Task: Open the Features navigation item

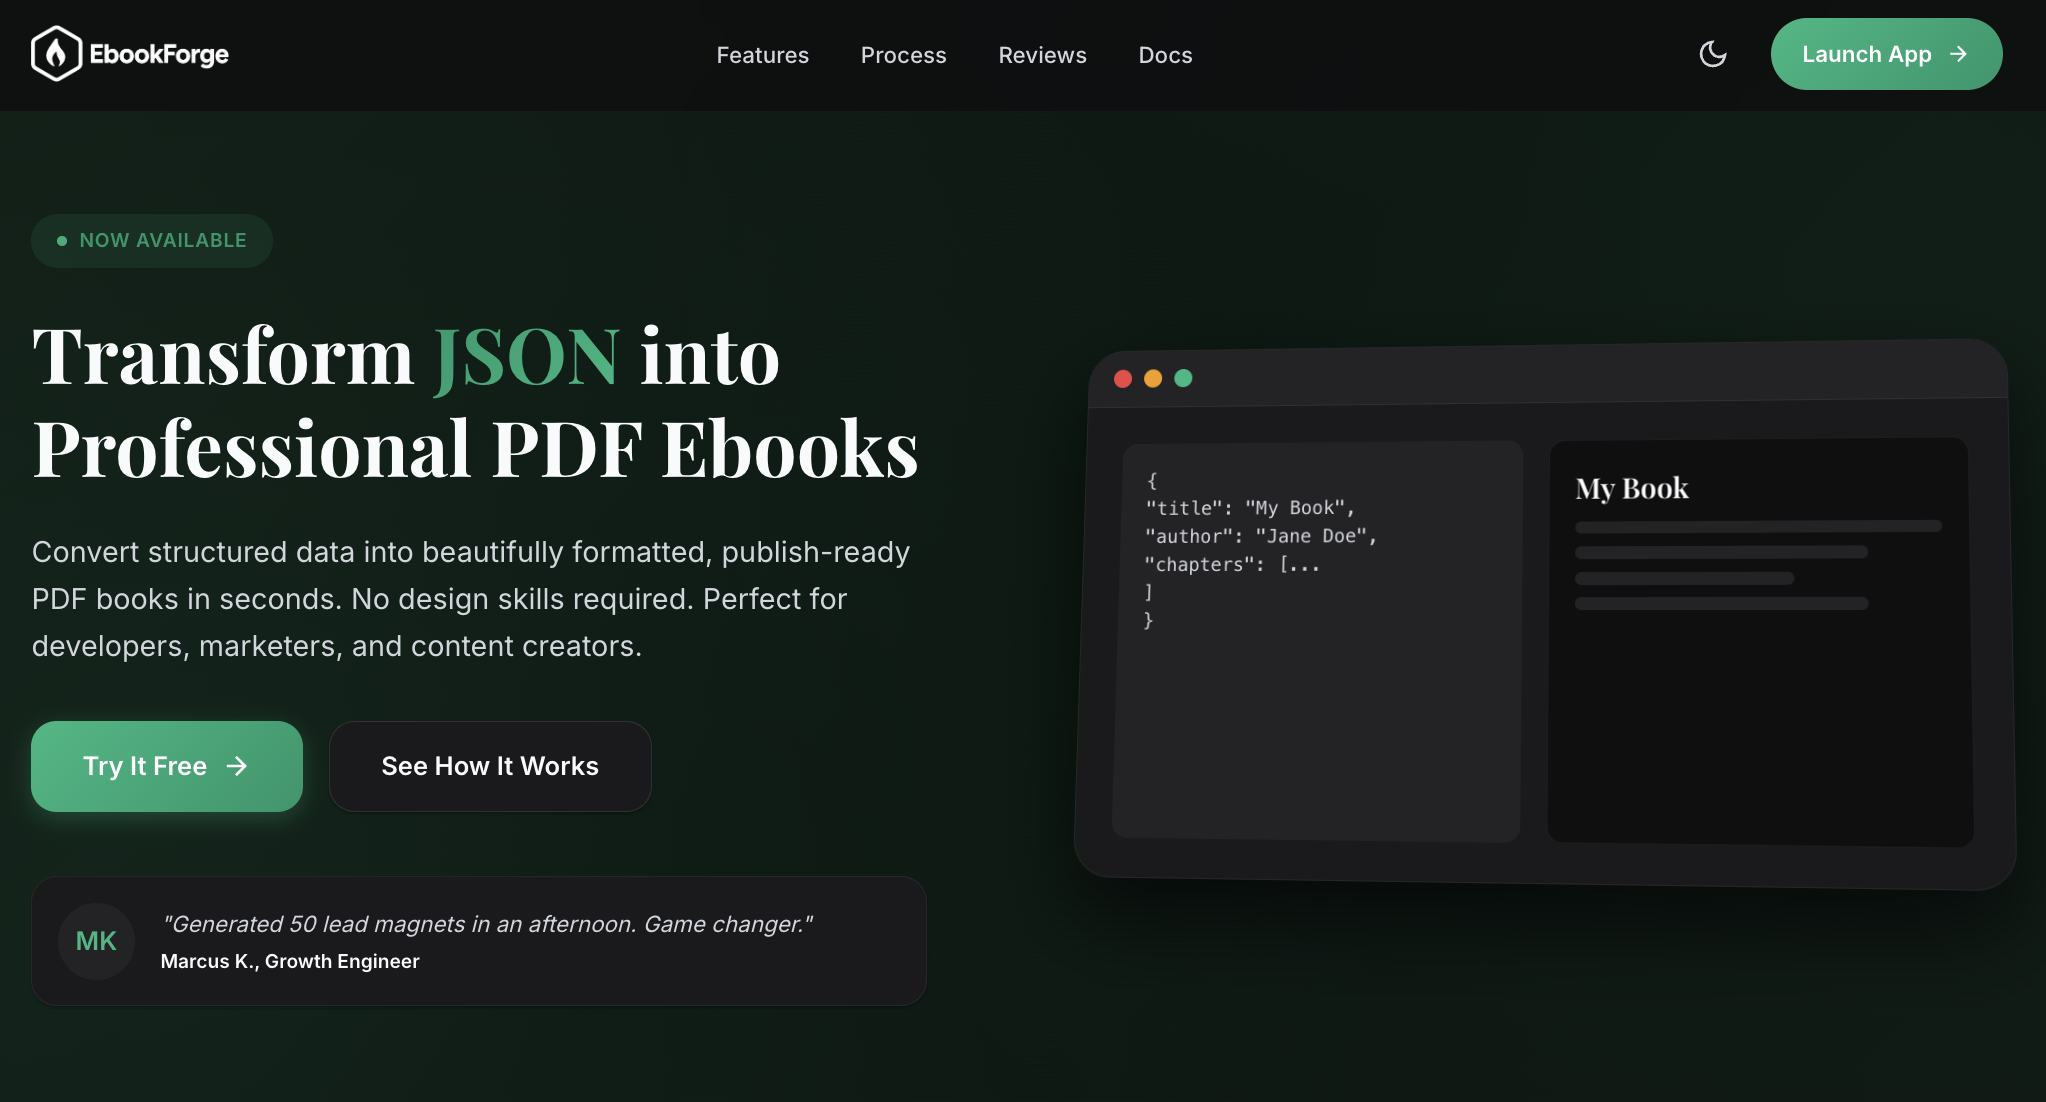Action: pos(762,55)
